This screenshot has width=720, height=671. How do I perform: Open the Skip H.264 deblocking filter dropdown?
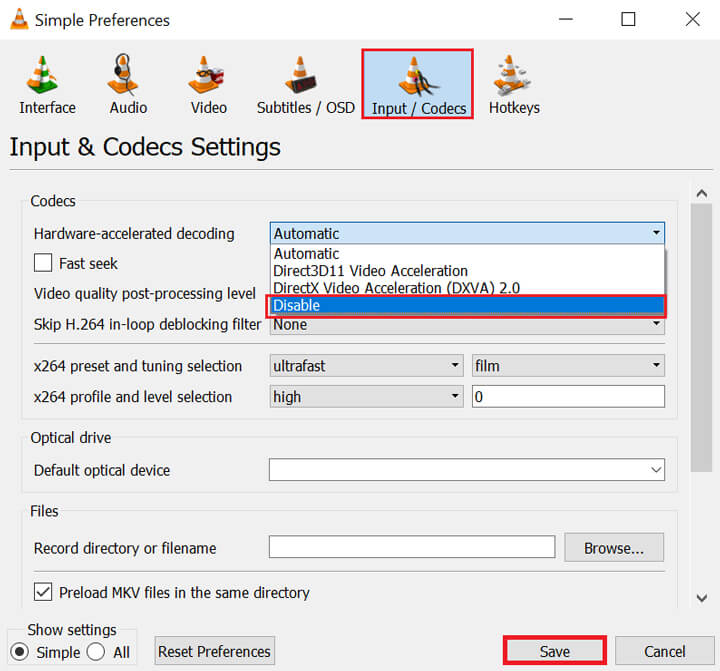[x=467, y=325]
